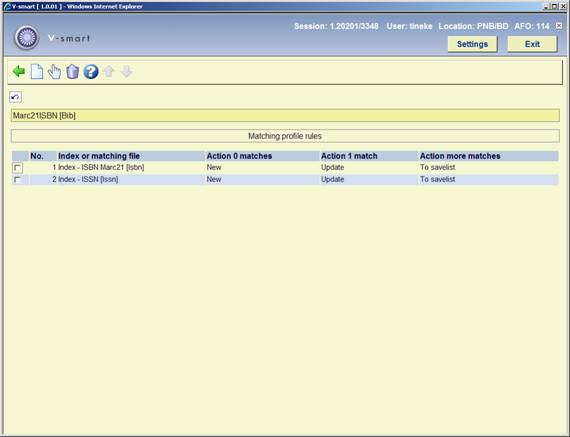Click the green back arrow icon
570x437 pixels.
coord(19,72)
